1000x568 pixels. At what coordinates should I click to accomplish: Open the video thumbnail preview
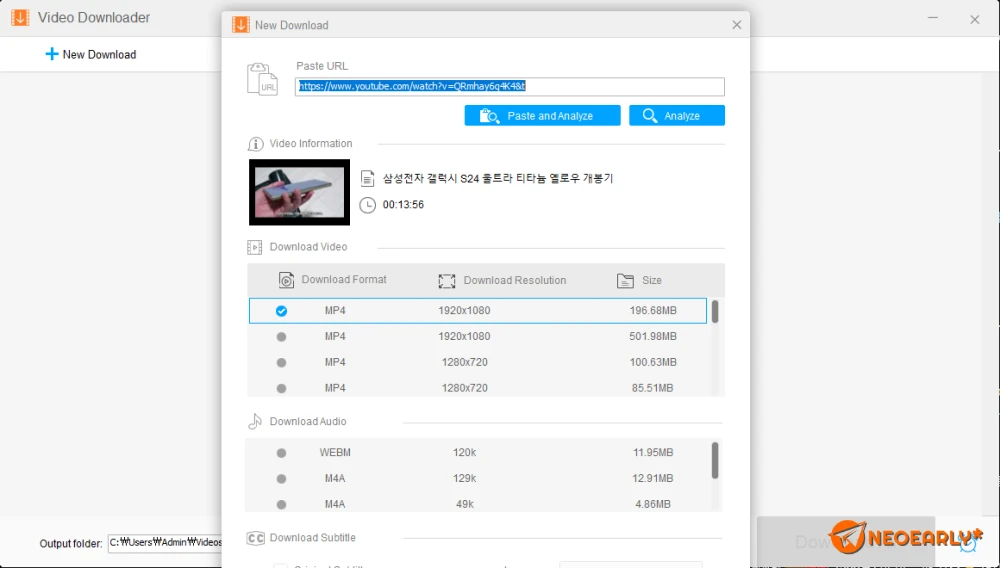[299, 192]
